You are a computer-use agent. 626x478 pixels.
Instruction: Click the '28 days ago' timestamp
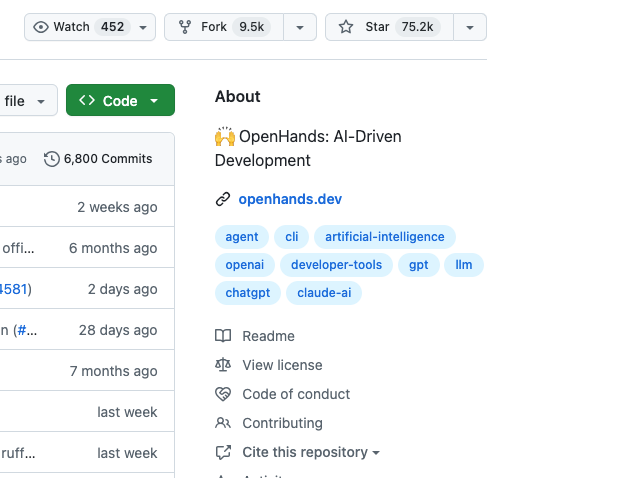[118, 330]
